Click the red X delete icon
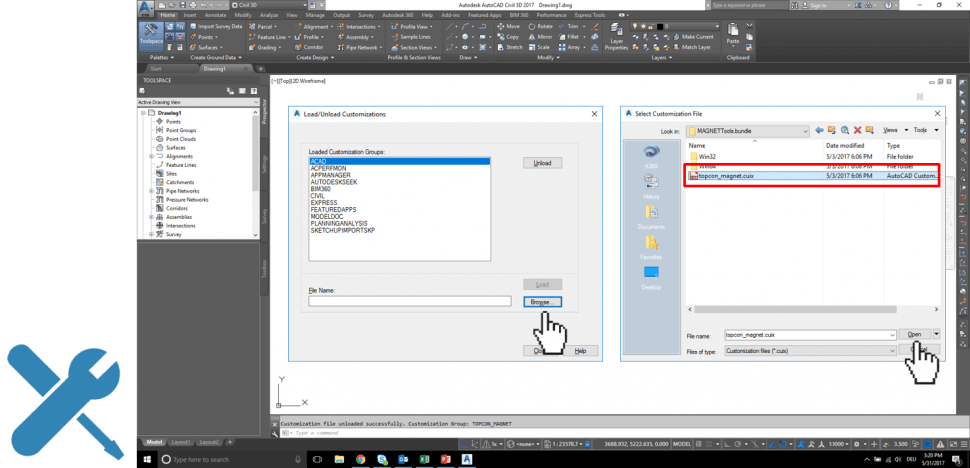Screen dimensions: 970x468 point(859,130)
